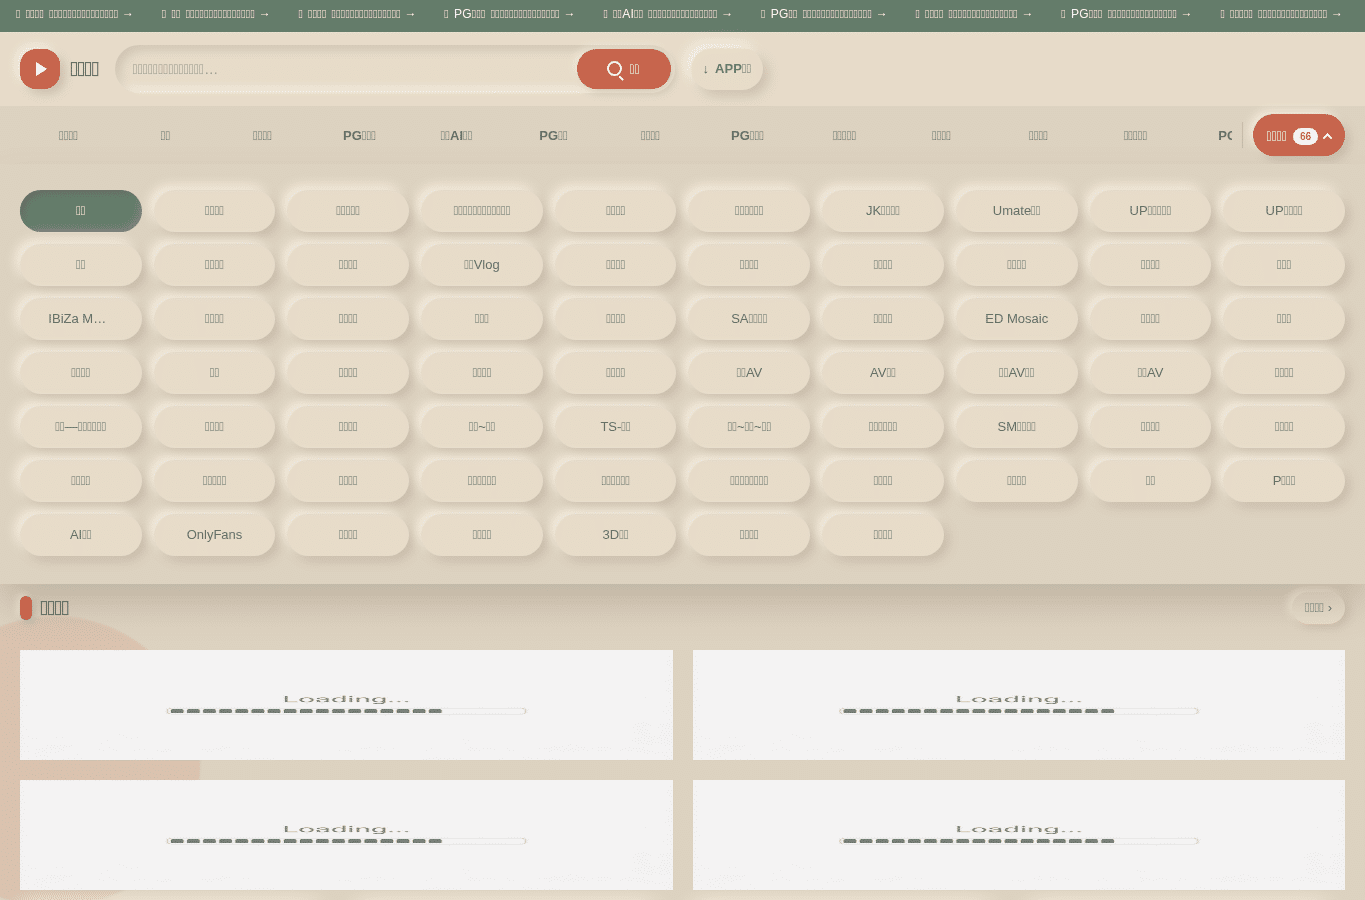Choose the Umate category chip

pos(1016,211)
